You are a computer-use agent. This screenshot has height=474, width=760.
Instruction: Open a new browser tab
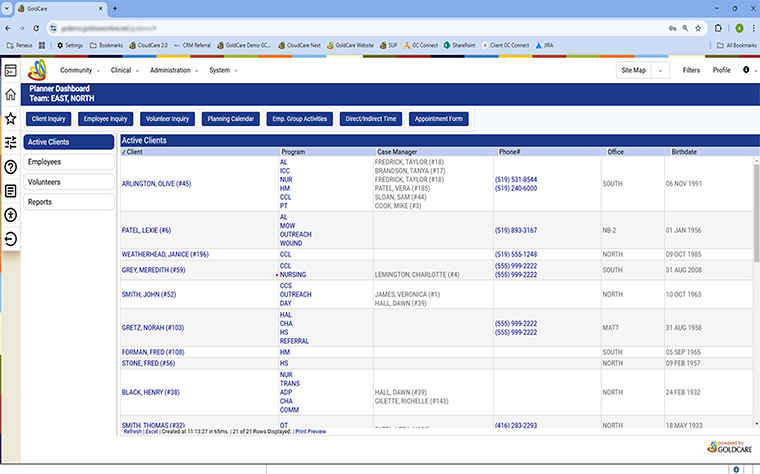[115, 8]
